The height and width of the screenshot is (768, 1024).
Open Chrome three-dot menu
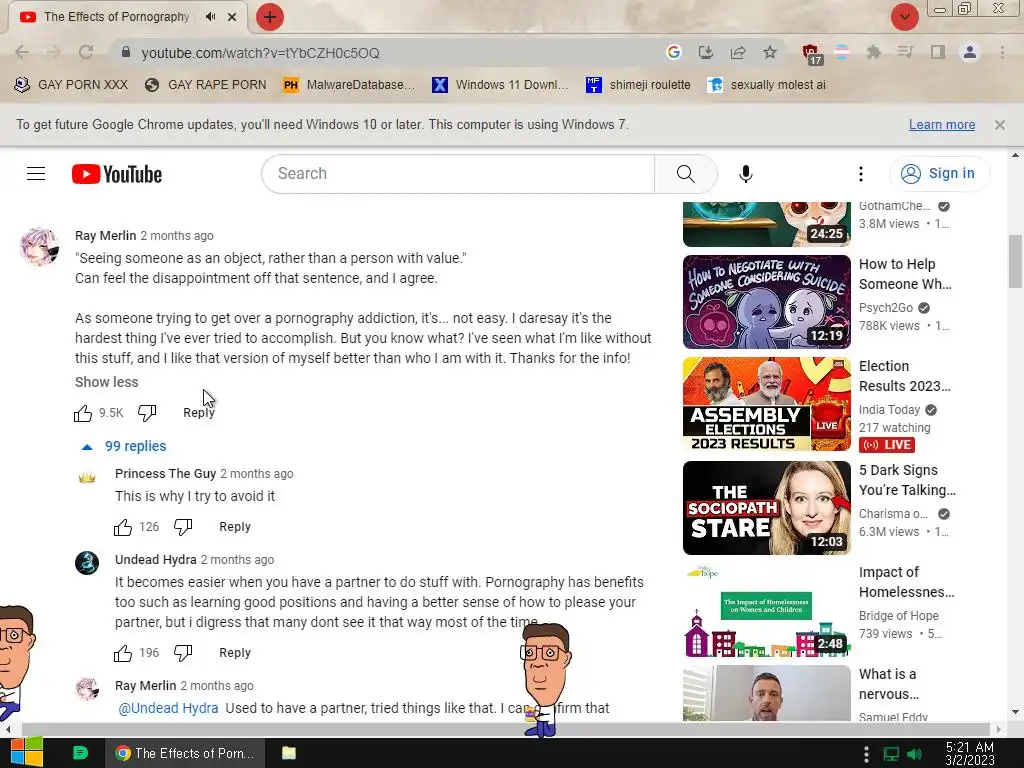point(1002,52)
